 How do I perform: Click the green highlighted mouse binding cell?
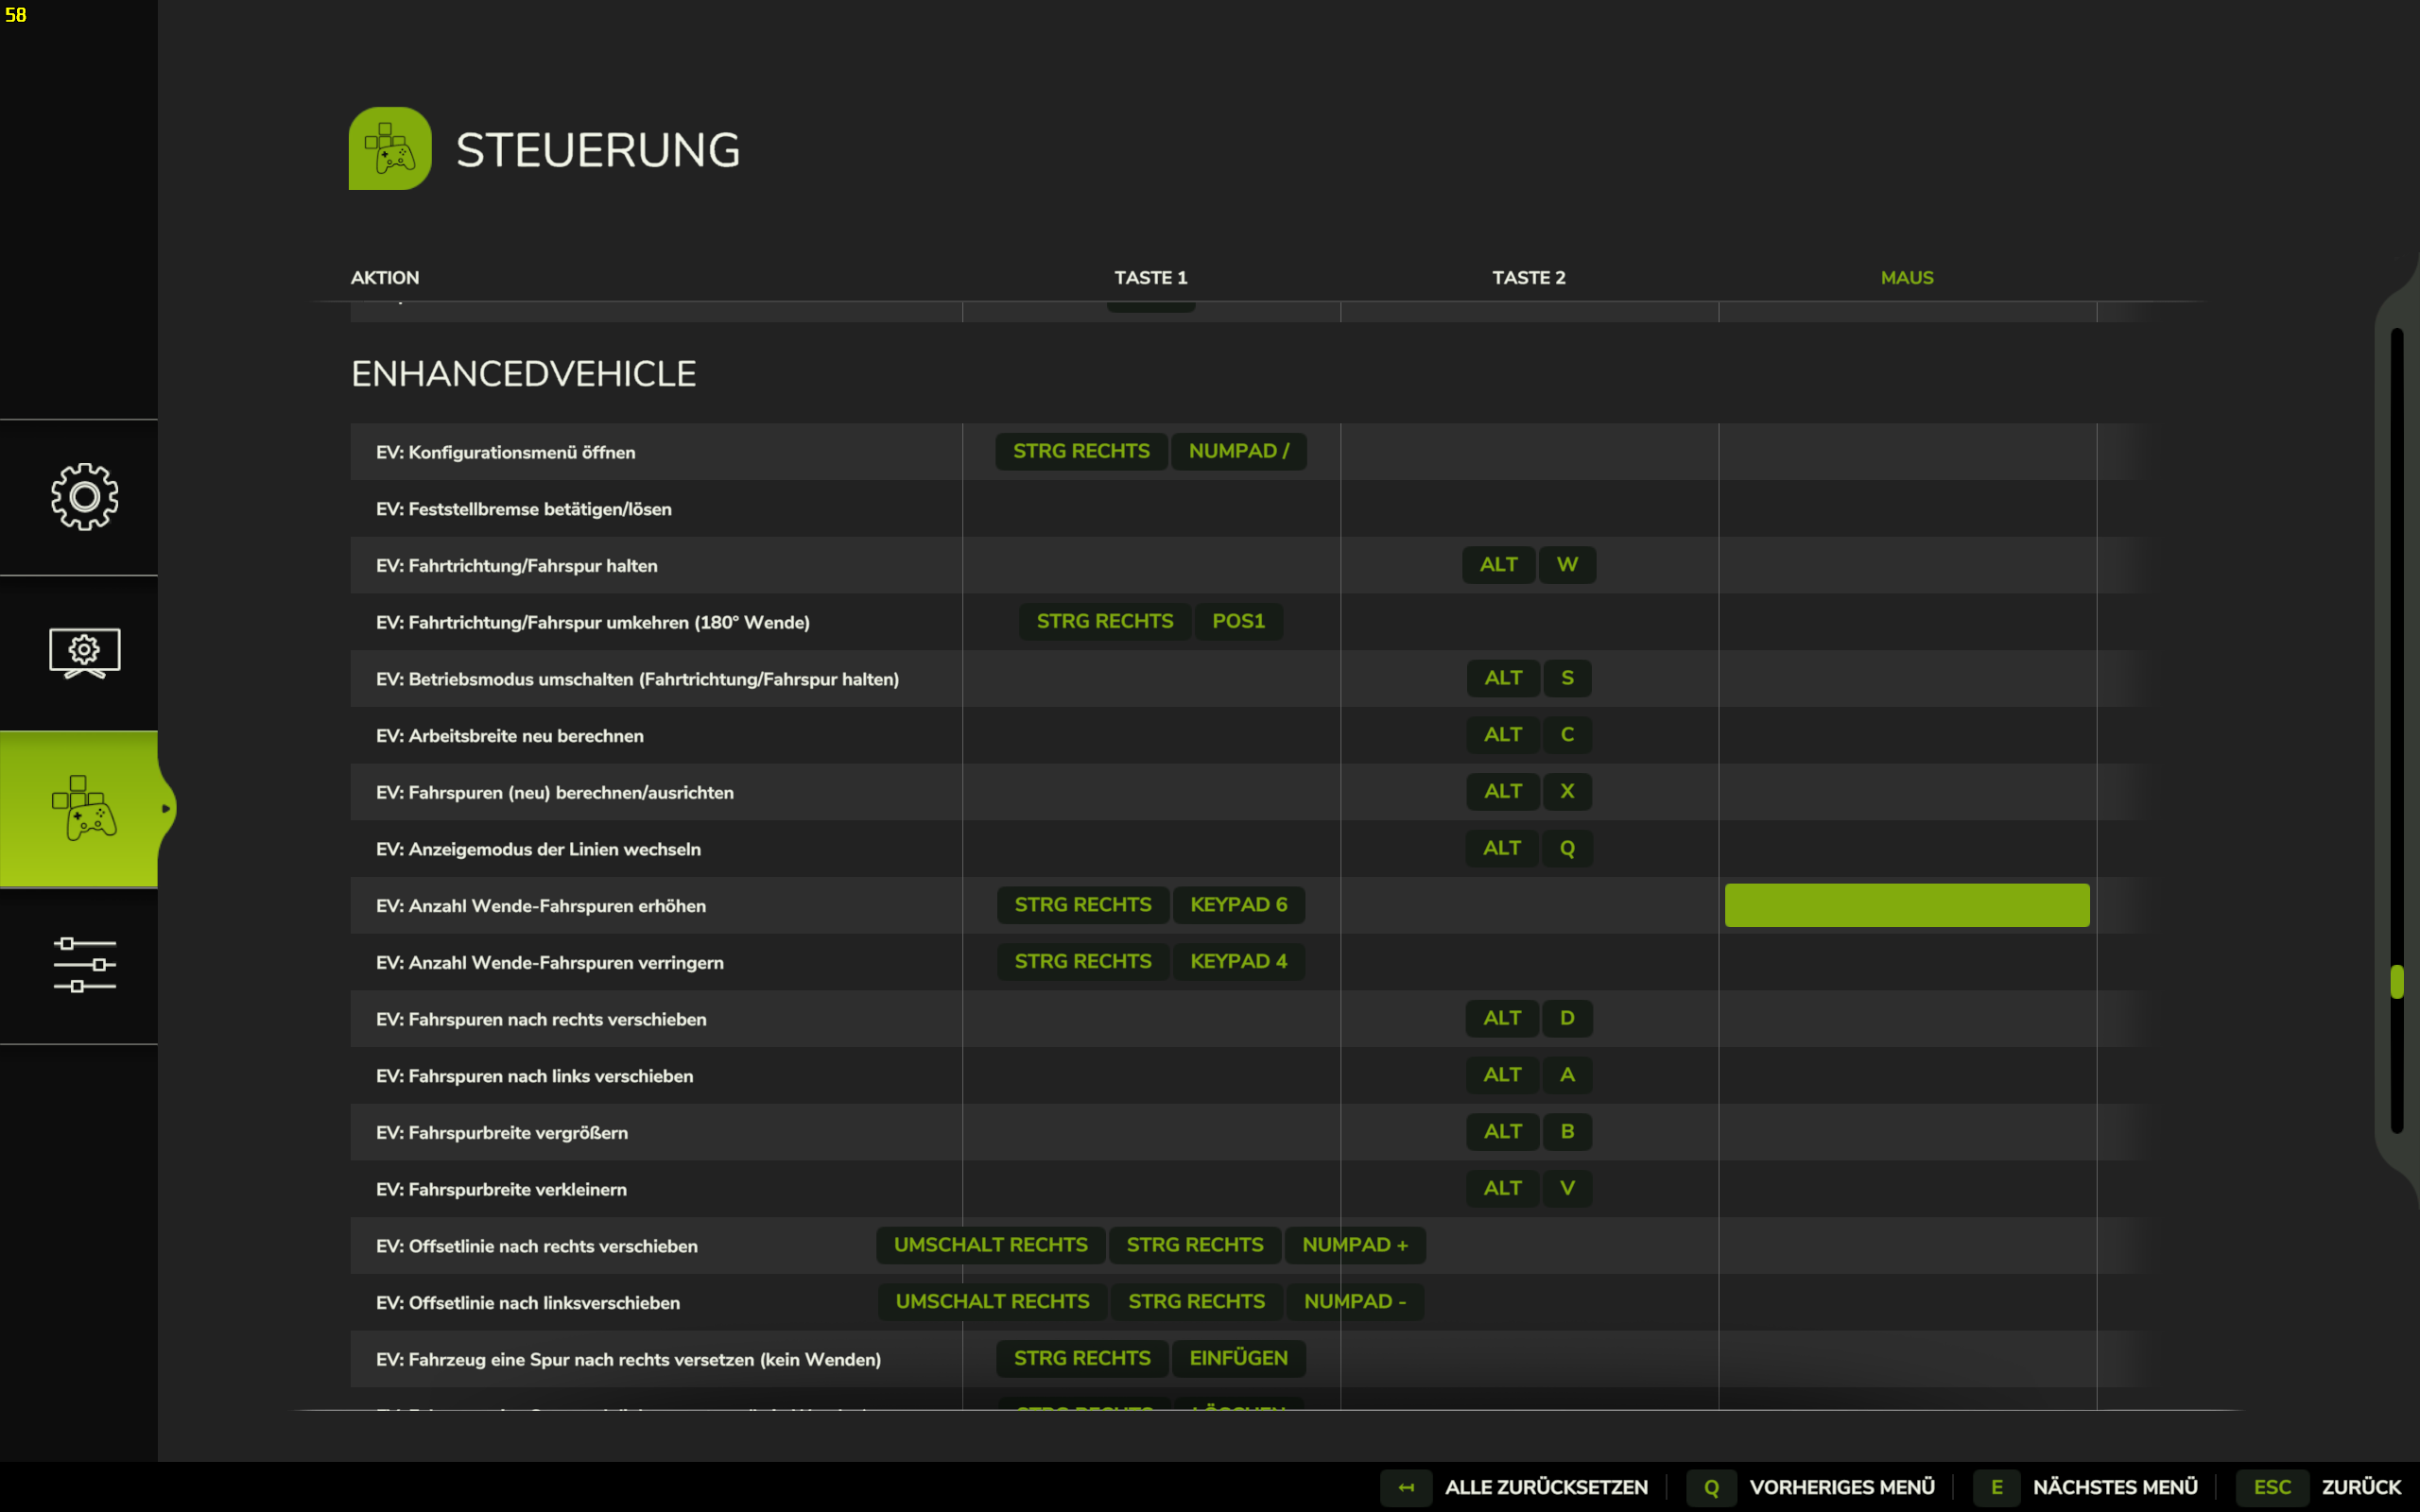click(1906, 905)
